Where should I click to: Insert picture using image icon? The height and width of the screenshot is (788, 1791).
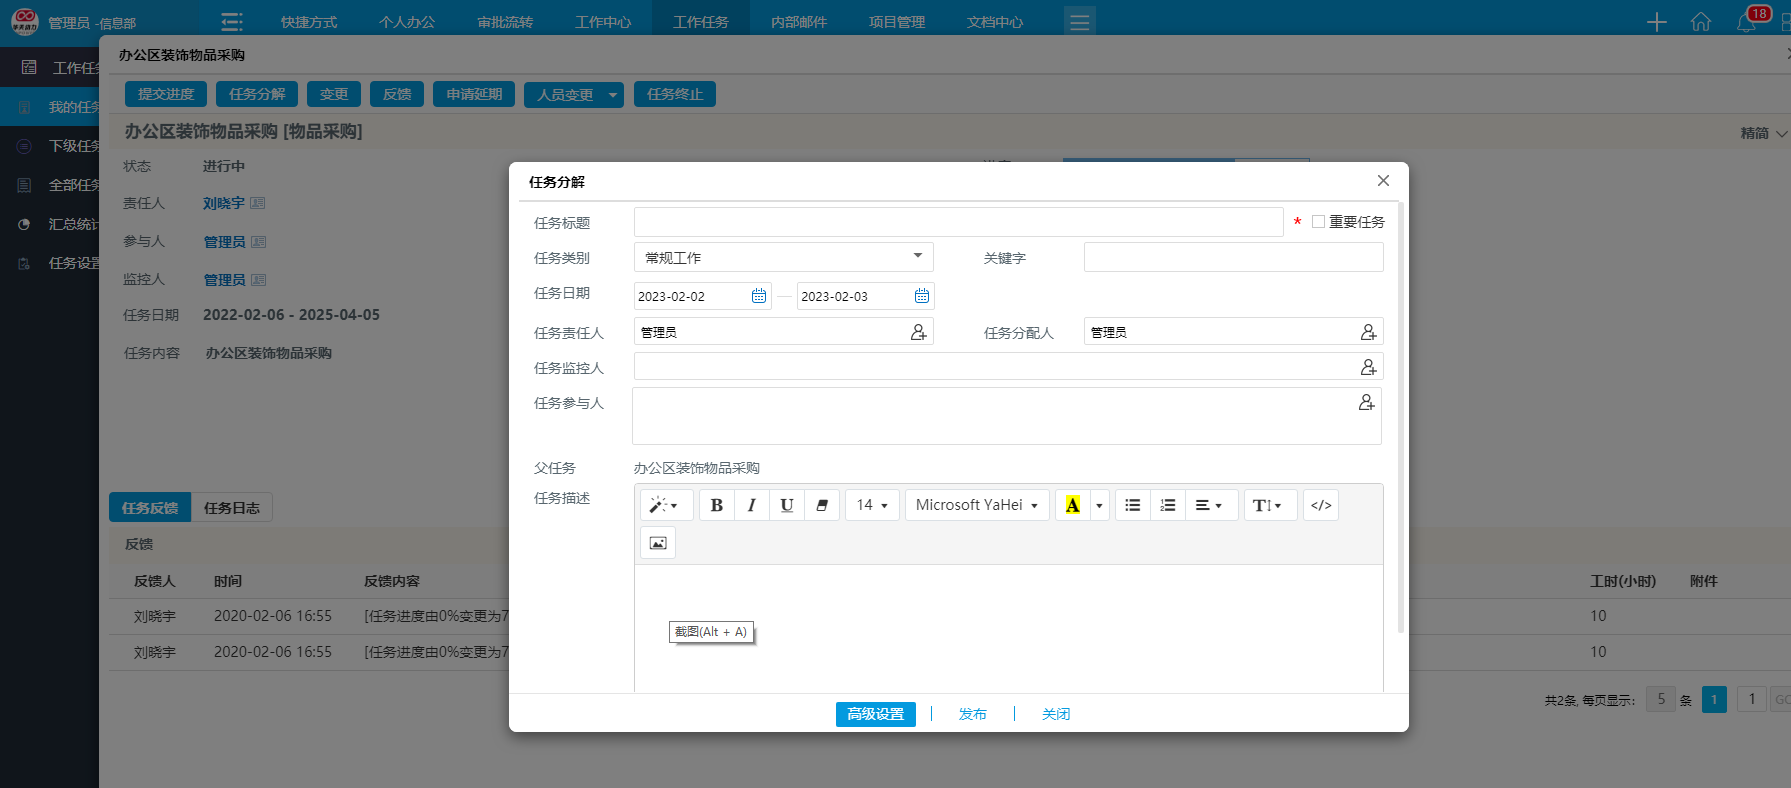[x=658, y=543]
